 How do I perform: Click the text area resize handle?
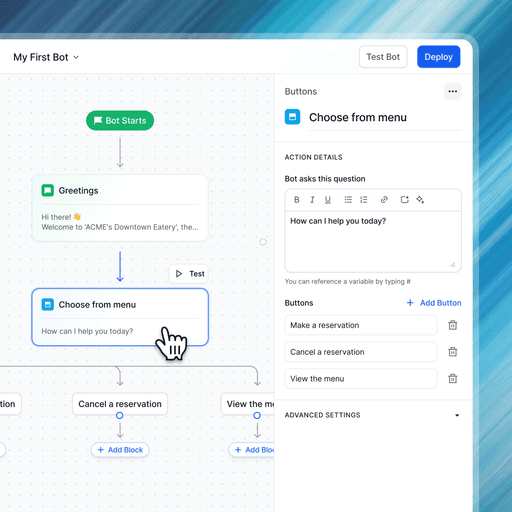453,265
